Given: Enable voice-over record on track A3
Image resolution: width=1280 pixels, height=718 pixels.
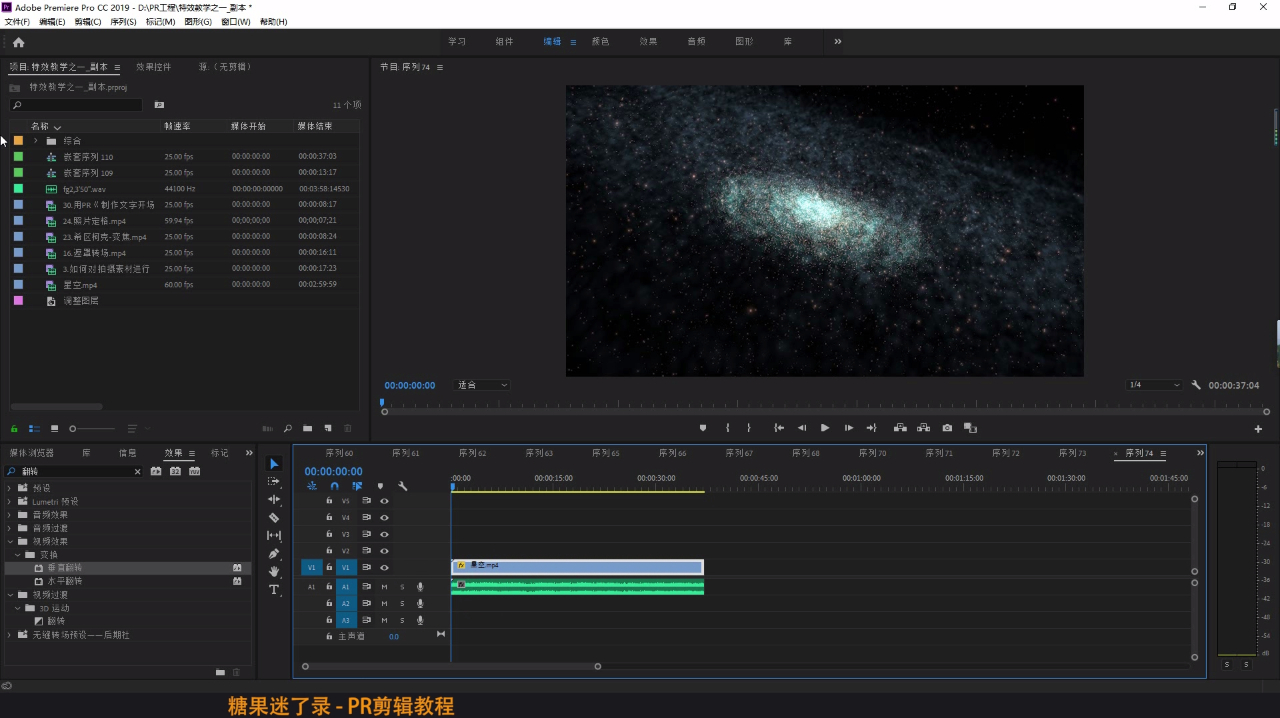Looking at the screenshot, I should click(x=420, y=620).
